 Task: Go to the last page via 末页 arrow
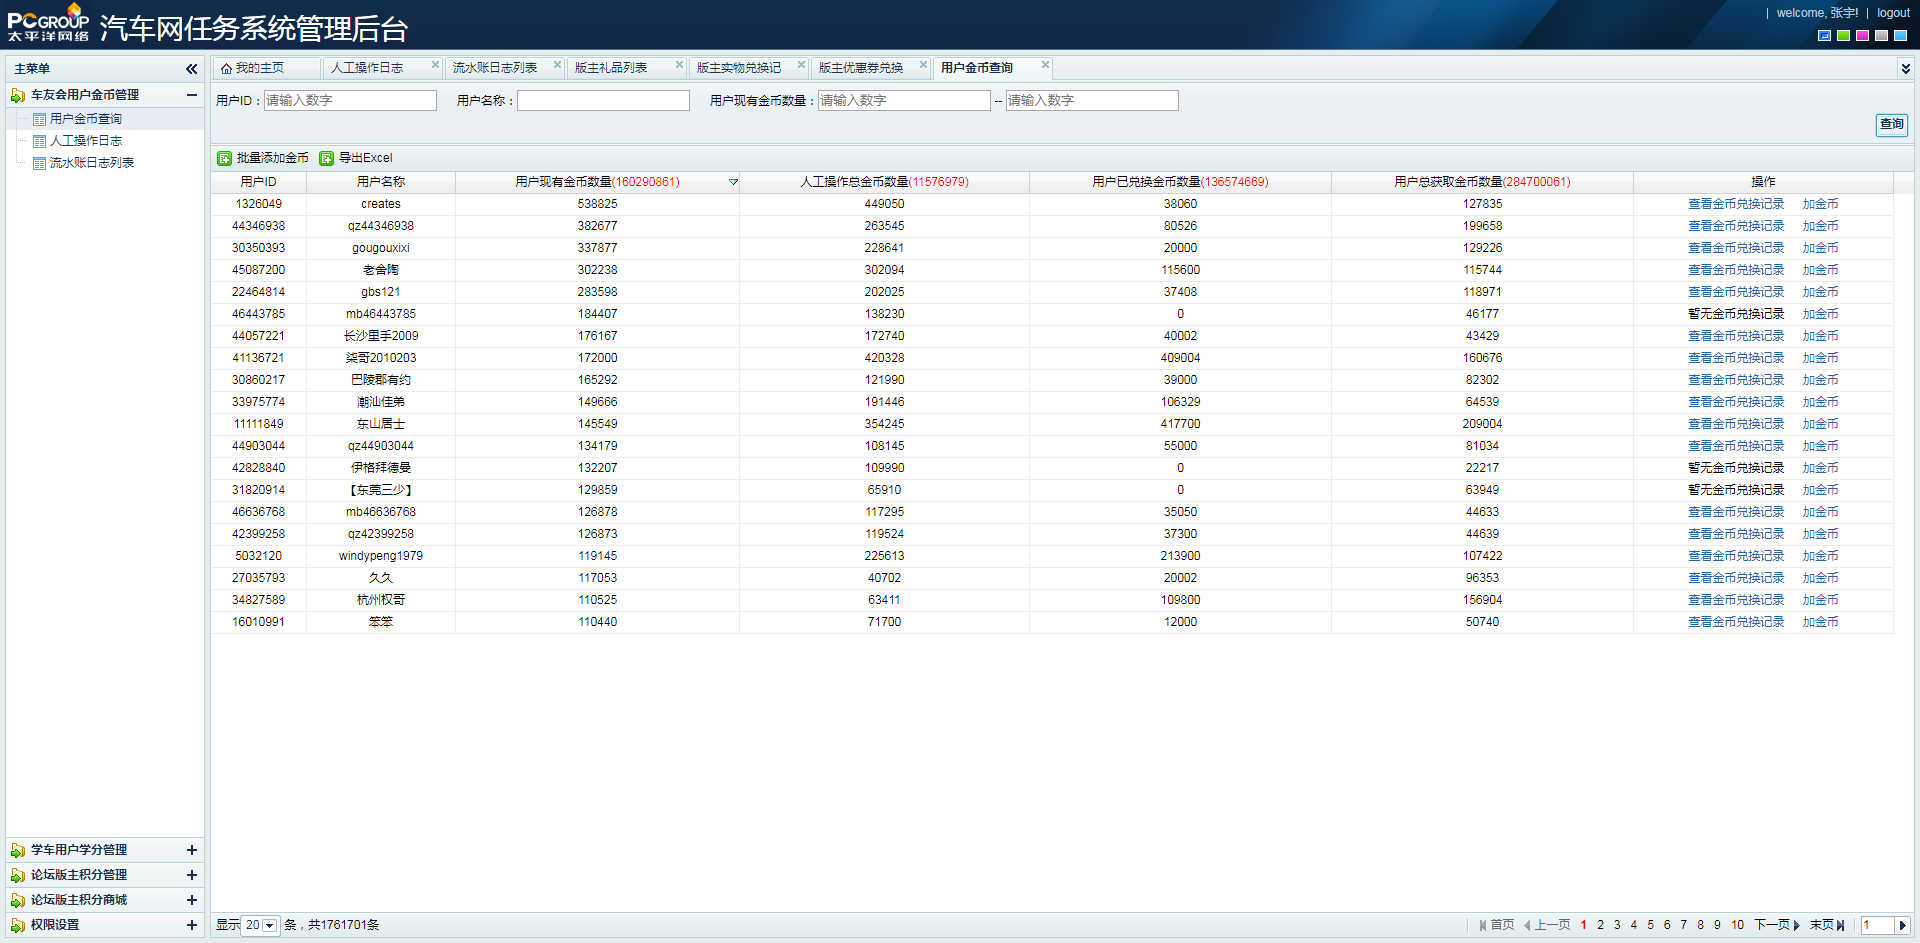(x=1840, y=925)
